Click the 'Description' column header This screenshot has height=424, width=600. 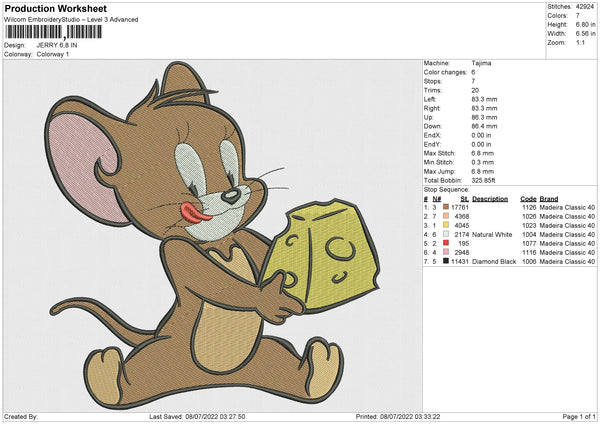click(x=490, y=199)
